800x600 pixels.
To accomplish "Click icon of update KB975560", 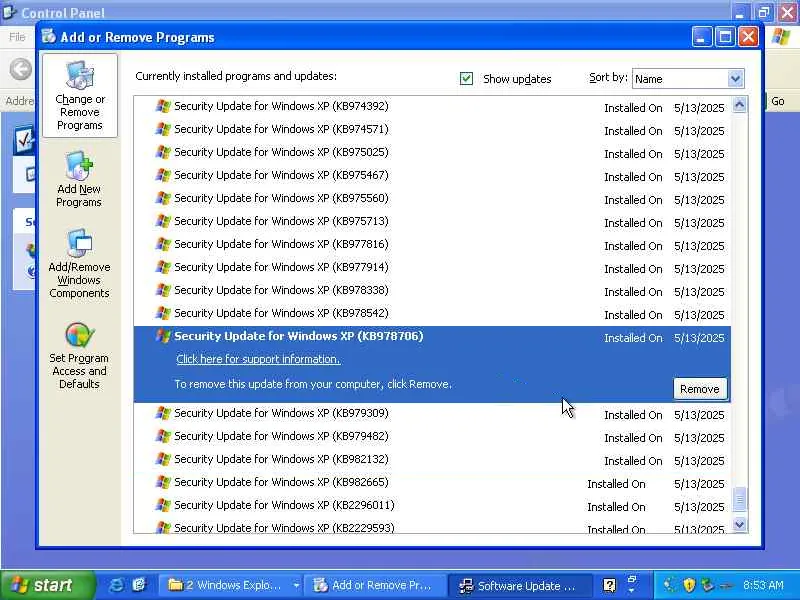I will pyautogui.click(x=163, y=198).
